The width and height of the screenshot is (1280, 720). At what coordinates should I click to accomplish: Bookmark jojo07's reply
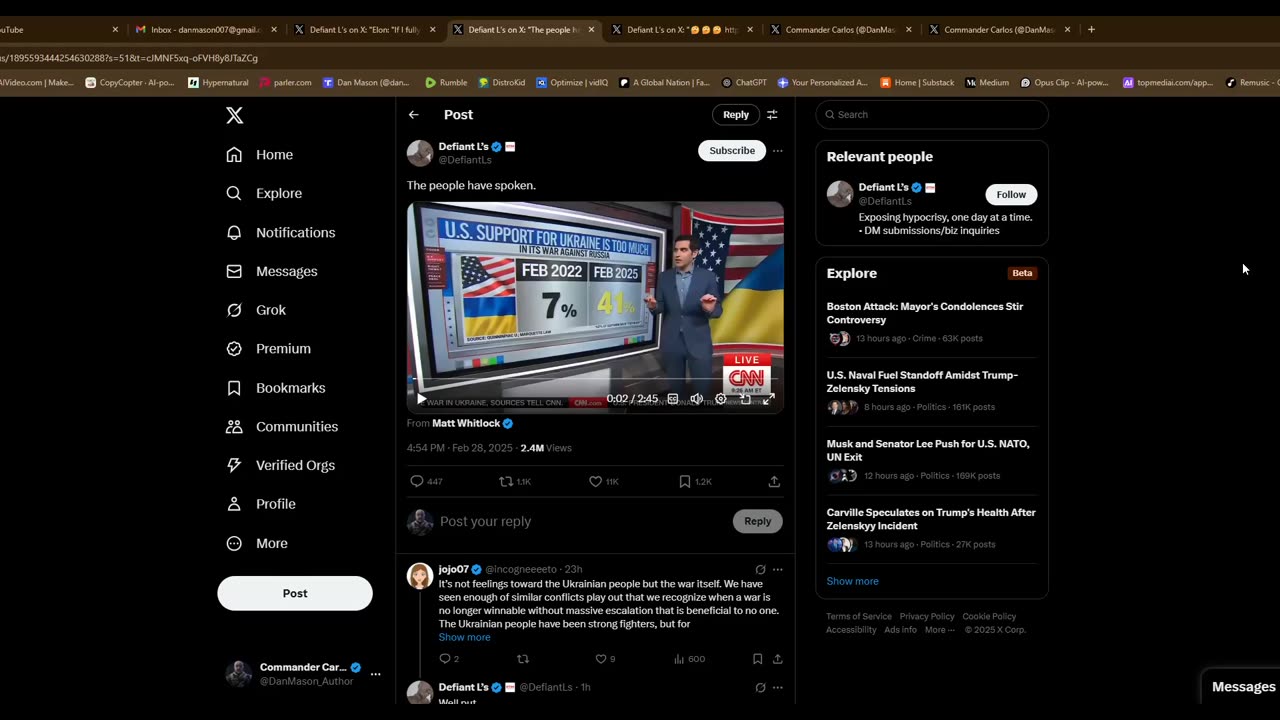click(x=757, y=659)
